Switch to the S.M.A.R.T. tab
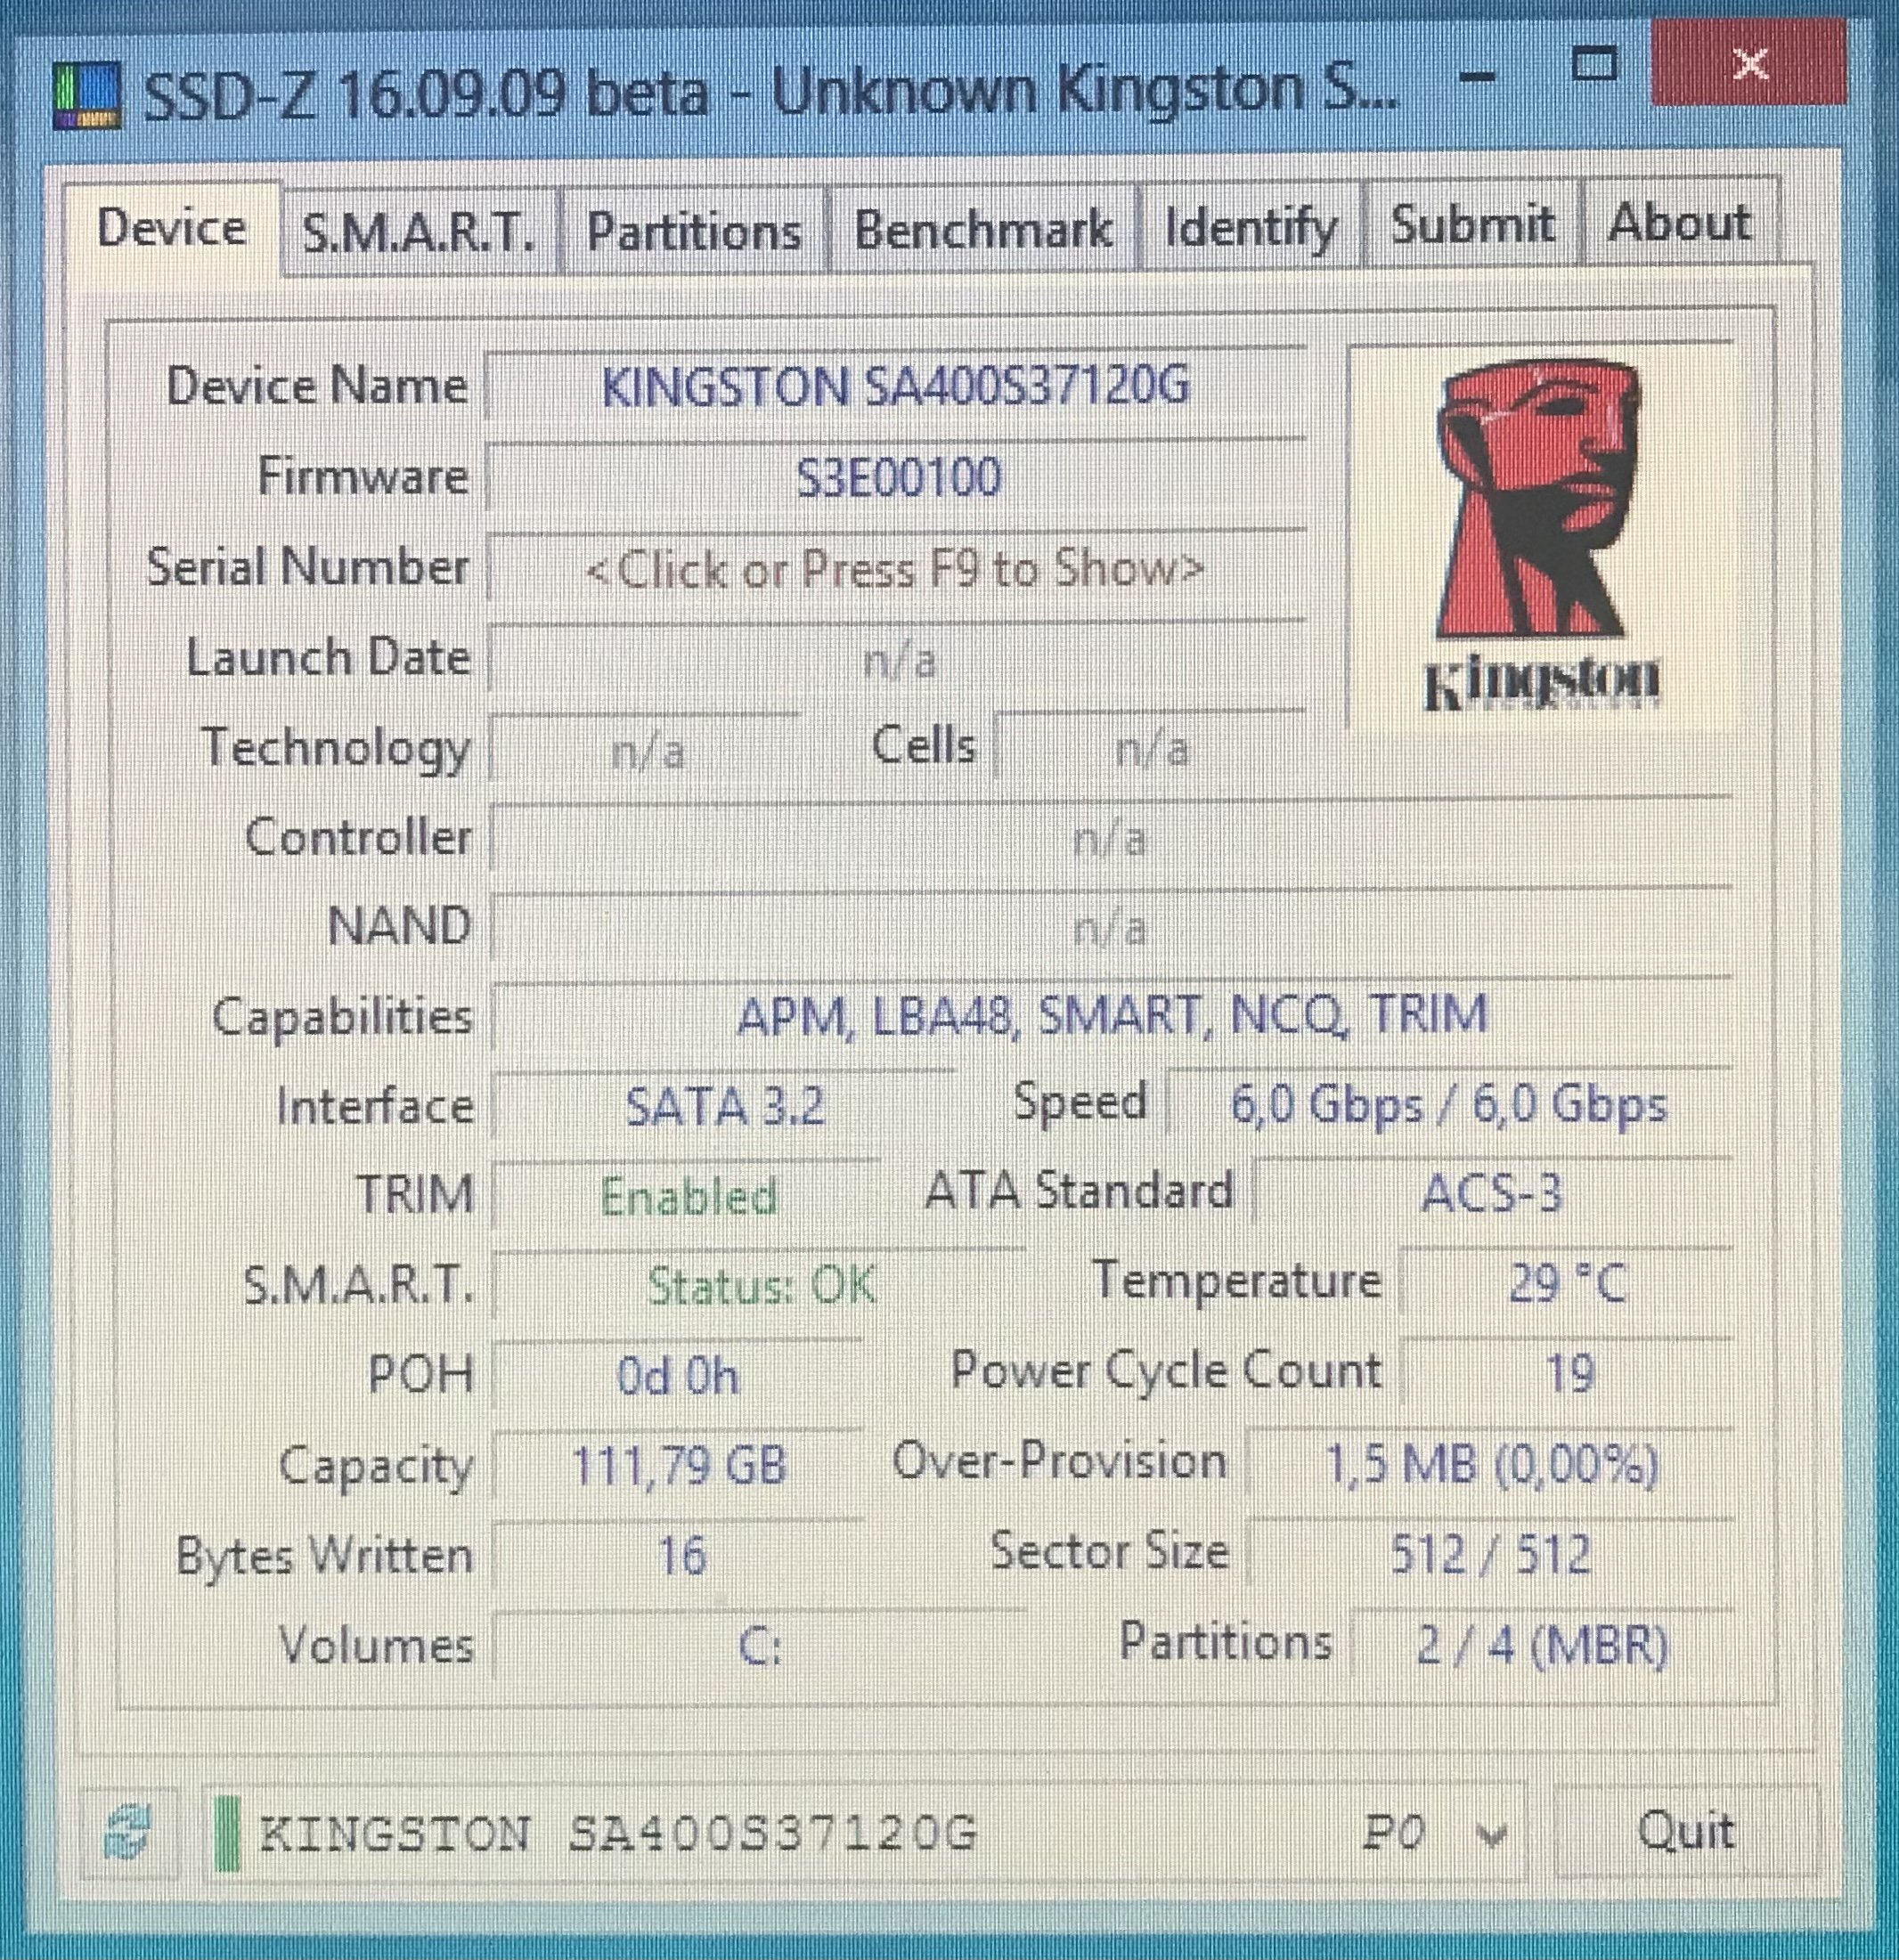The width and height of the screenshot is (1899, 1960). [x=419, y=232]
